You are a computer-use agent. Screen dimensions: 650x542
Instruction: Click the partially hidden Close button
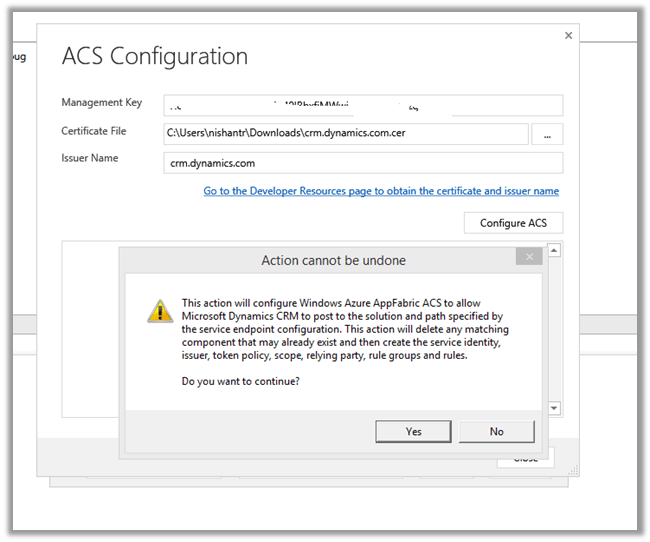click(525, 459)
